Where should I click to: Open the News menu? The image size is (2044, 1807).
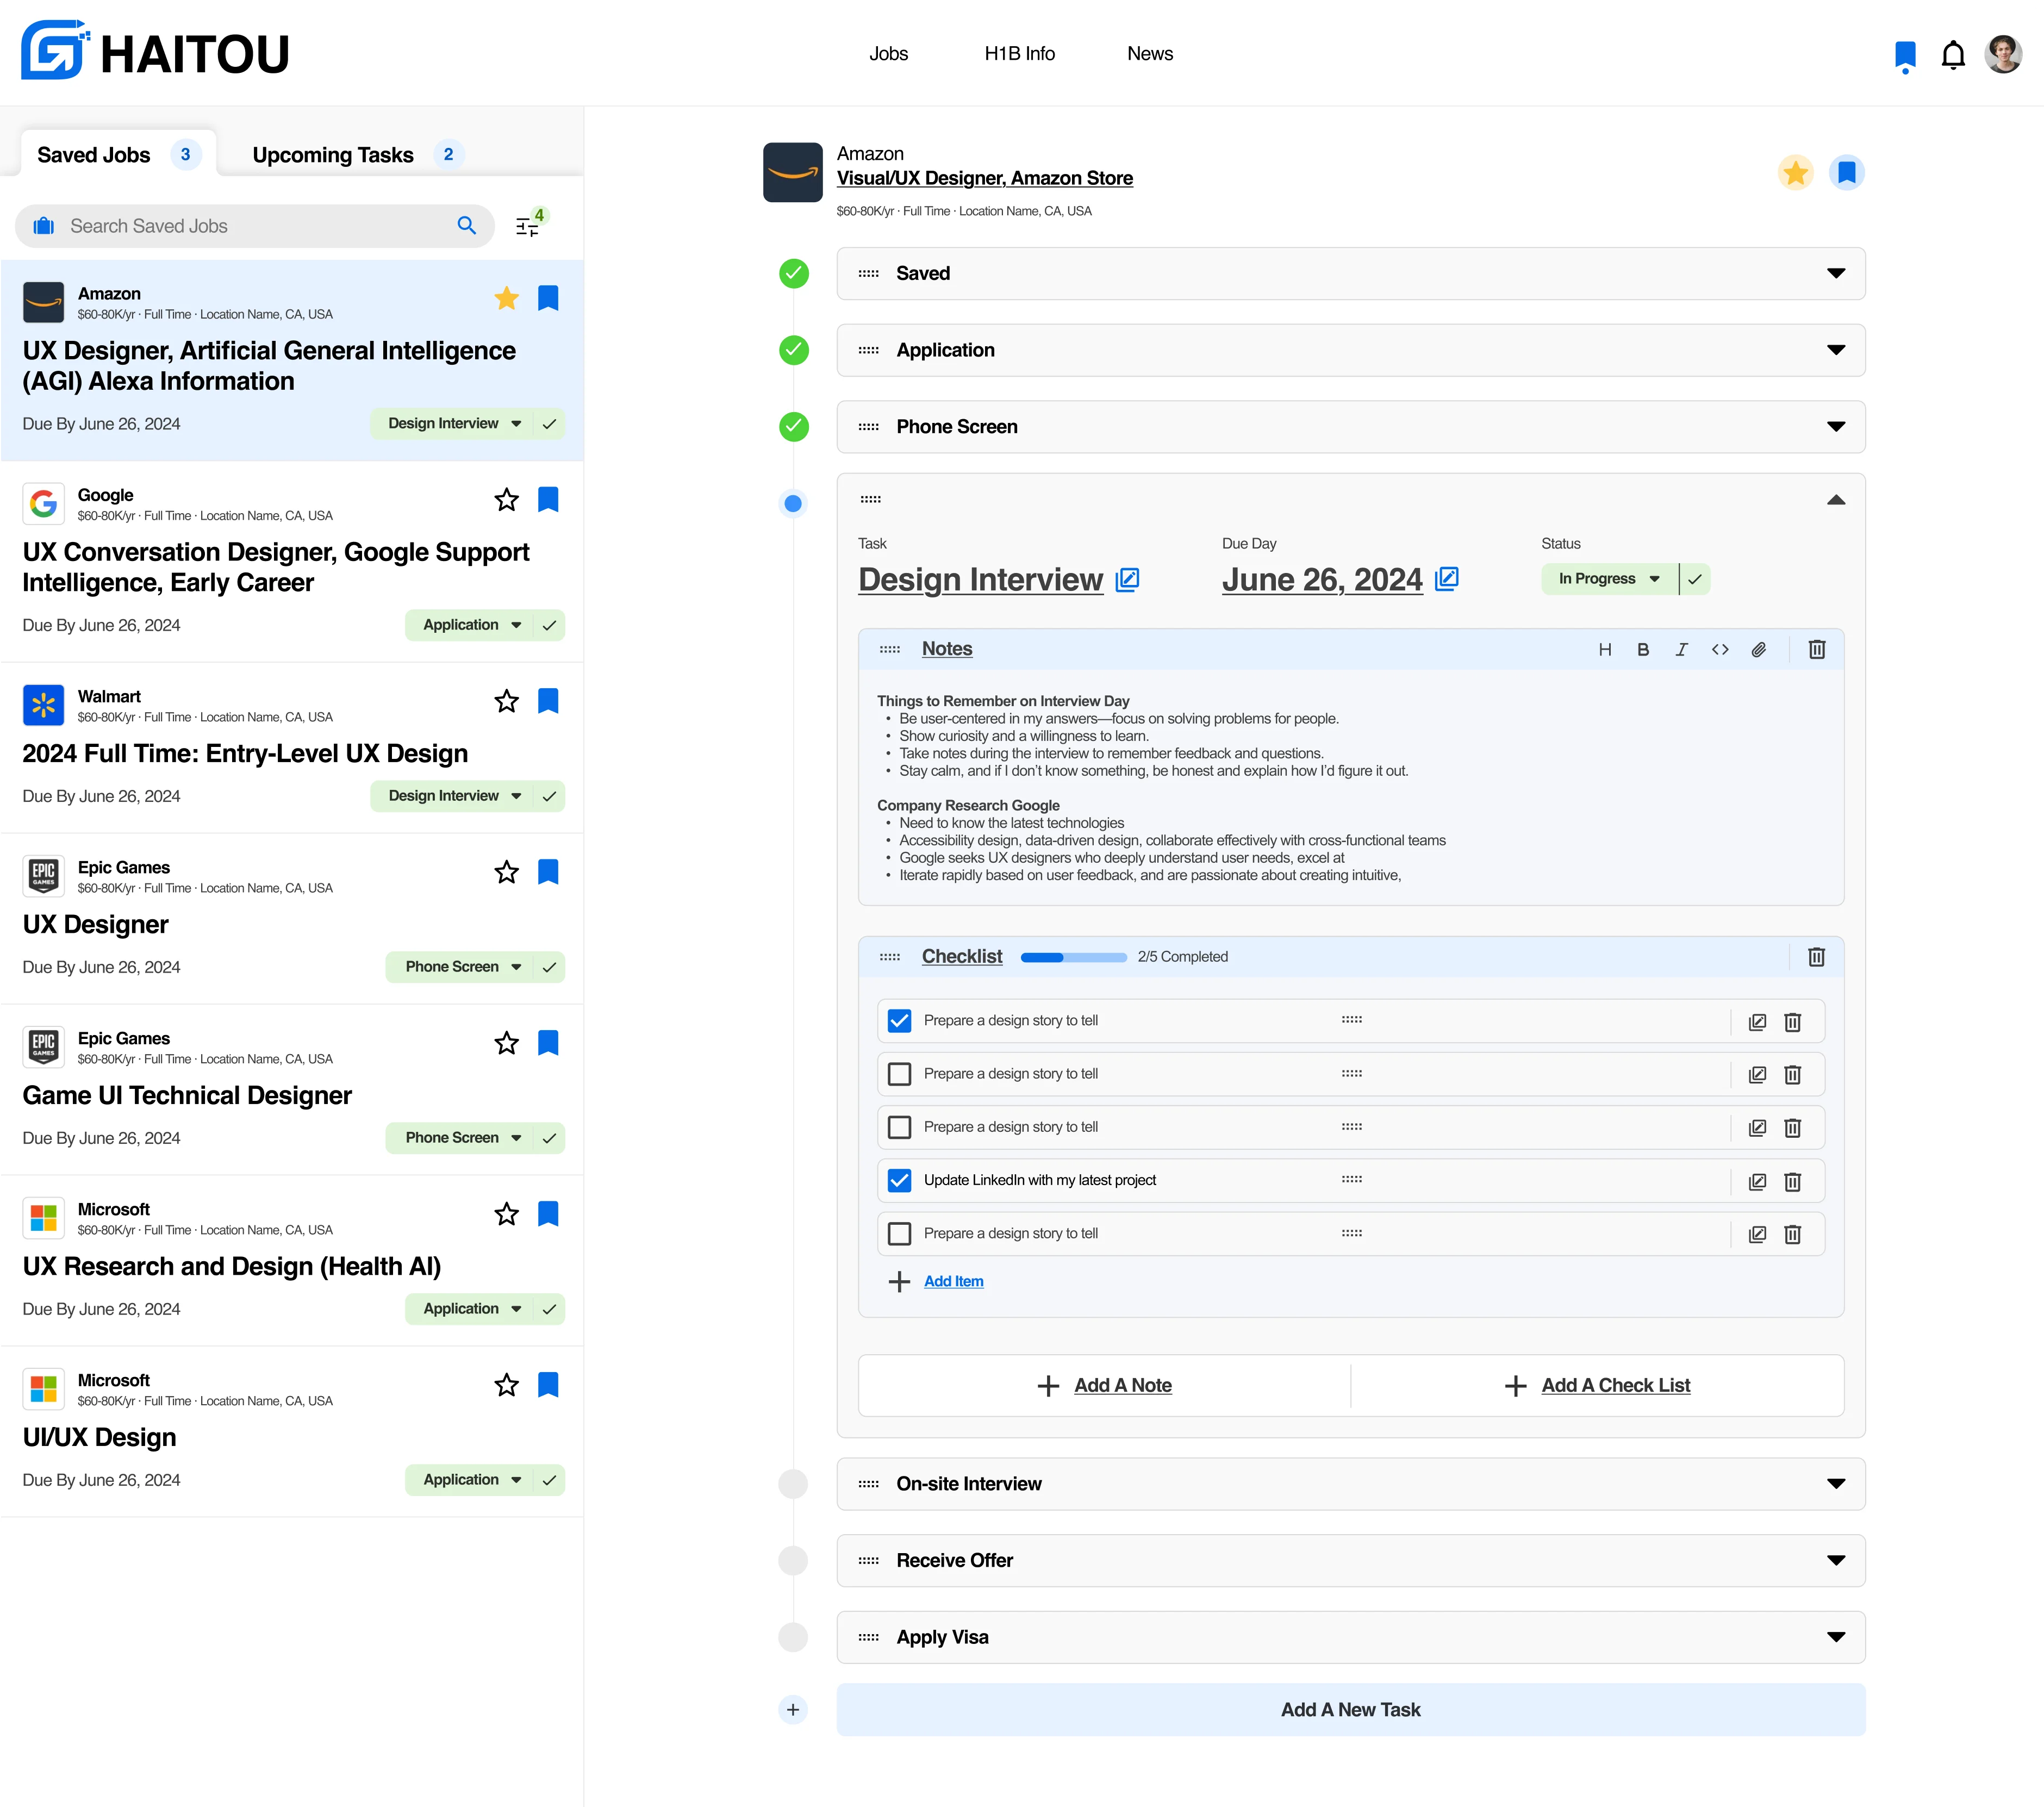(x=1150, y=54)
